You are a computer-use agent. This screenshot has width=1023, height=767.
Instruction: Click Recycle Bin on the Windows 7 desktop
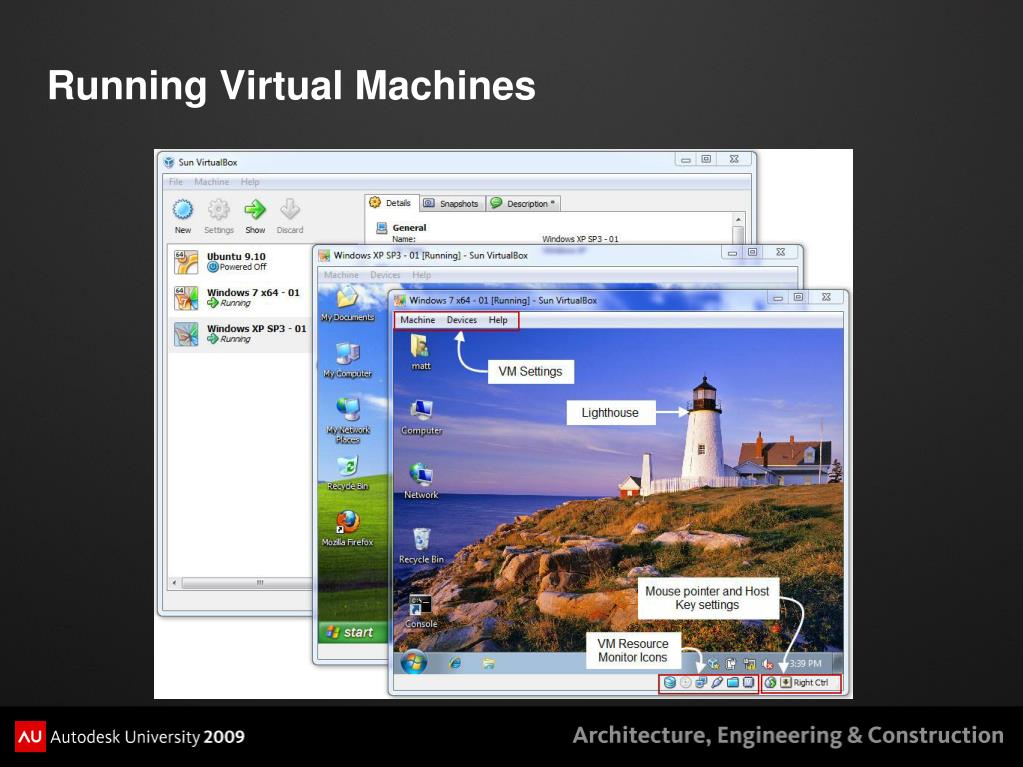click(x=421, y=546)
